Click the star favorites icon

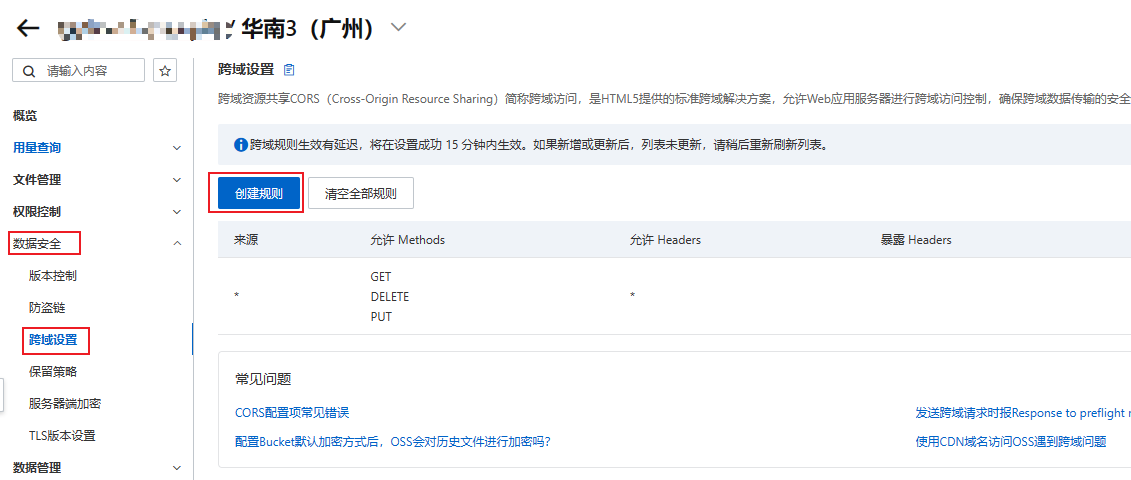[166, 71]
